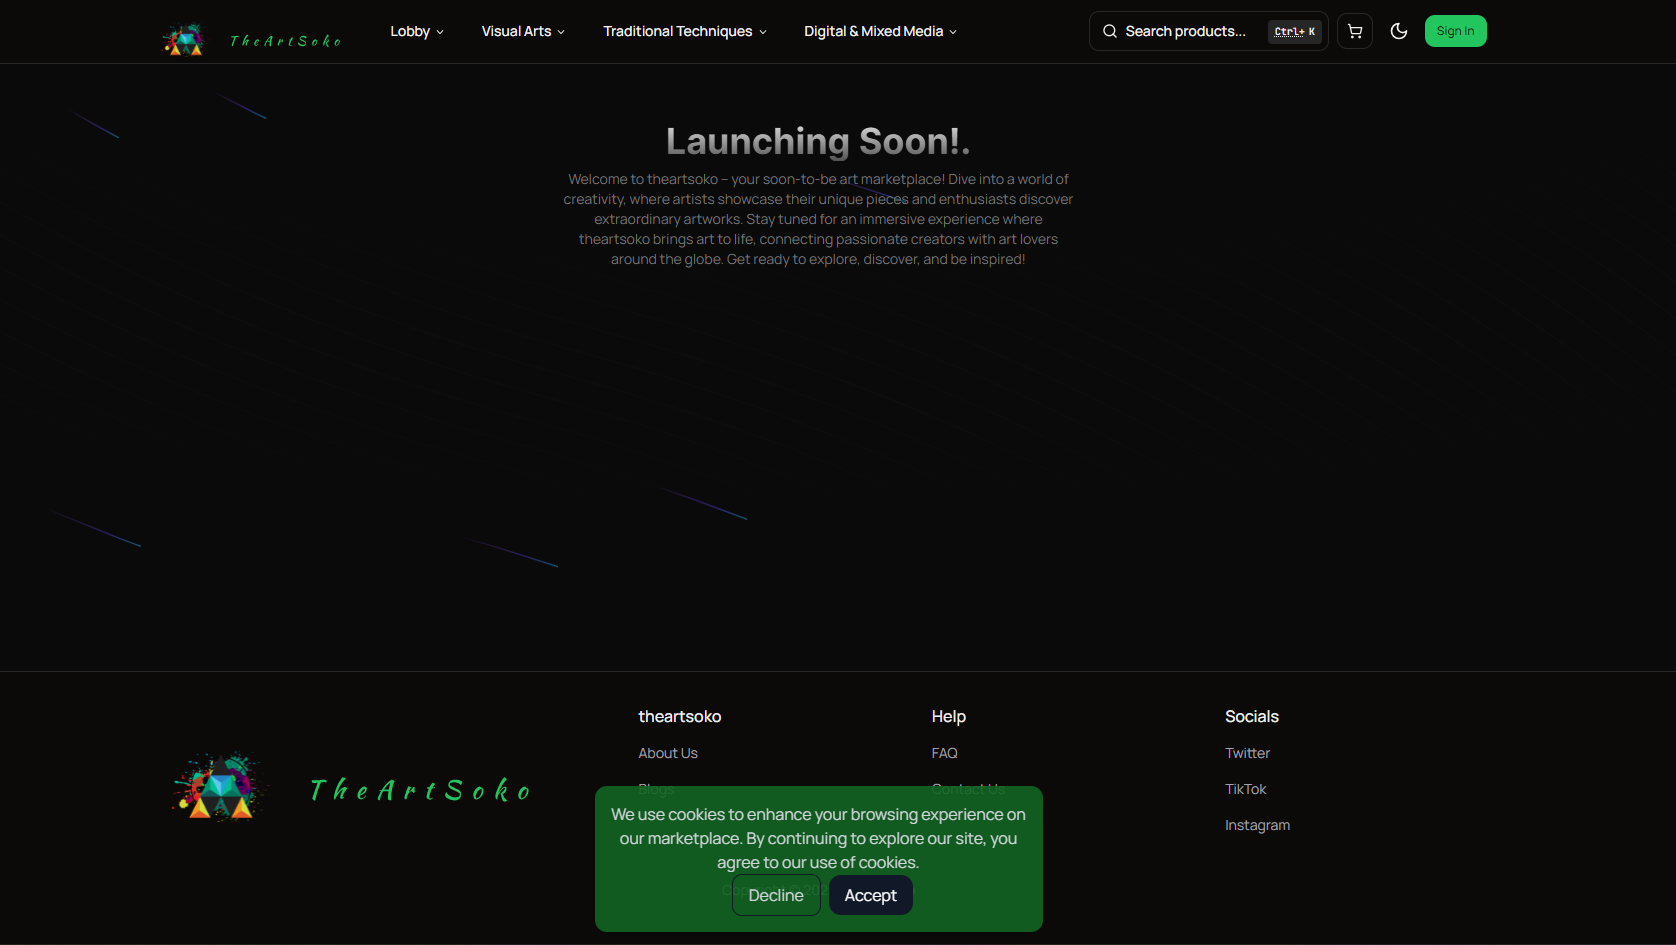Click the footer TheArtSoko logo image
The width and height of the screenshot is (1676, 945).
pyautogui.click(x=220, y=787)
